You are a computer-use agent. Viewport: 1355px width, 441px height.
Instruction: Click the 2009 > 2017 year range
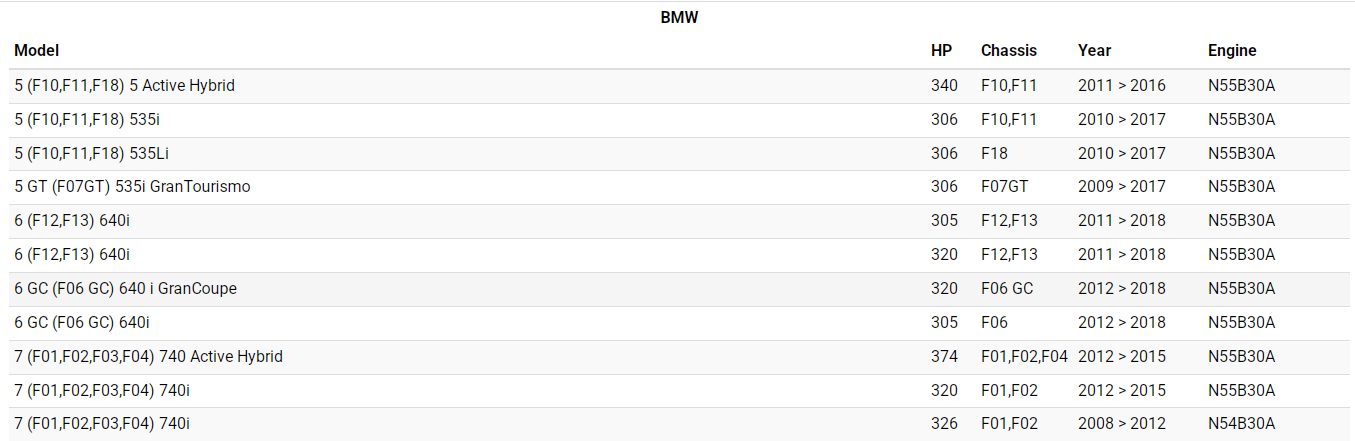(1121, 187)
